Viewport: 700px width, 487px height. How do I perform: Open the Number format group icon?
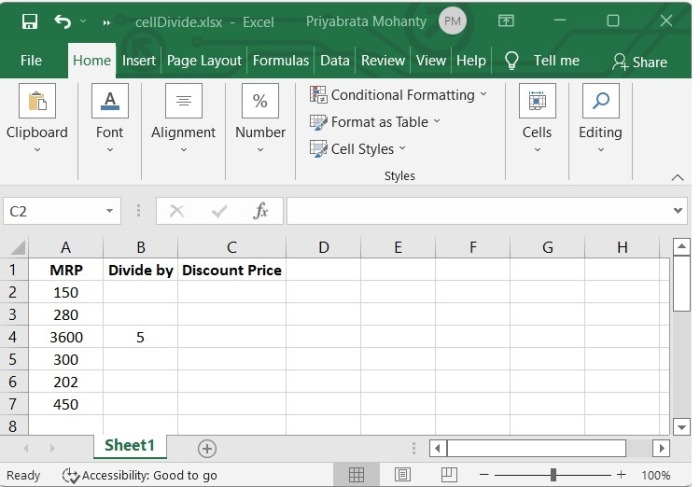260,101
